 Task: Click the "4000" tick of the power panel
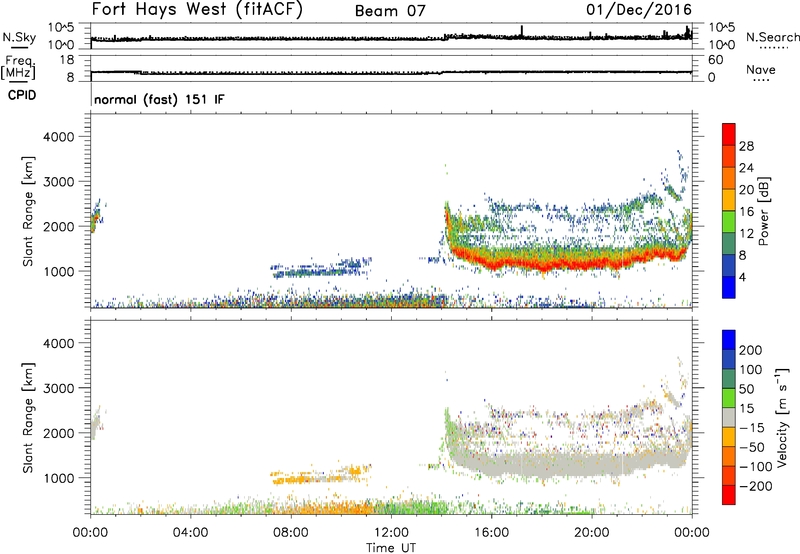(59, 137)
